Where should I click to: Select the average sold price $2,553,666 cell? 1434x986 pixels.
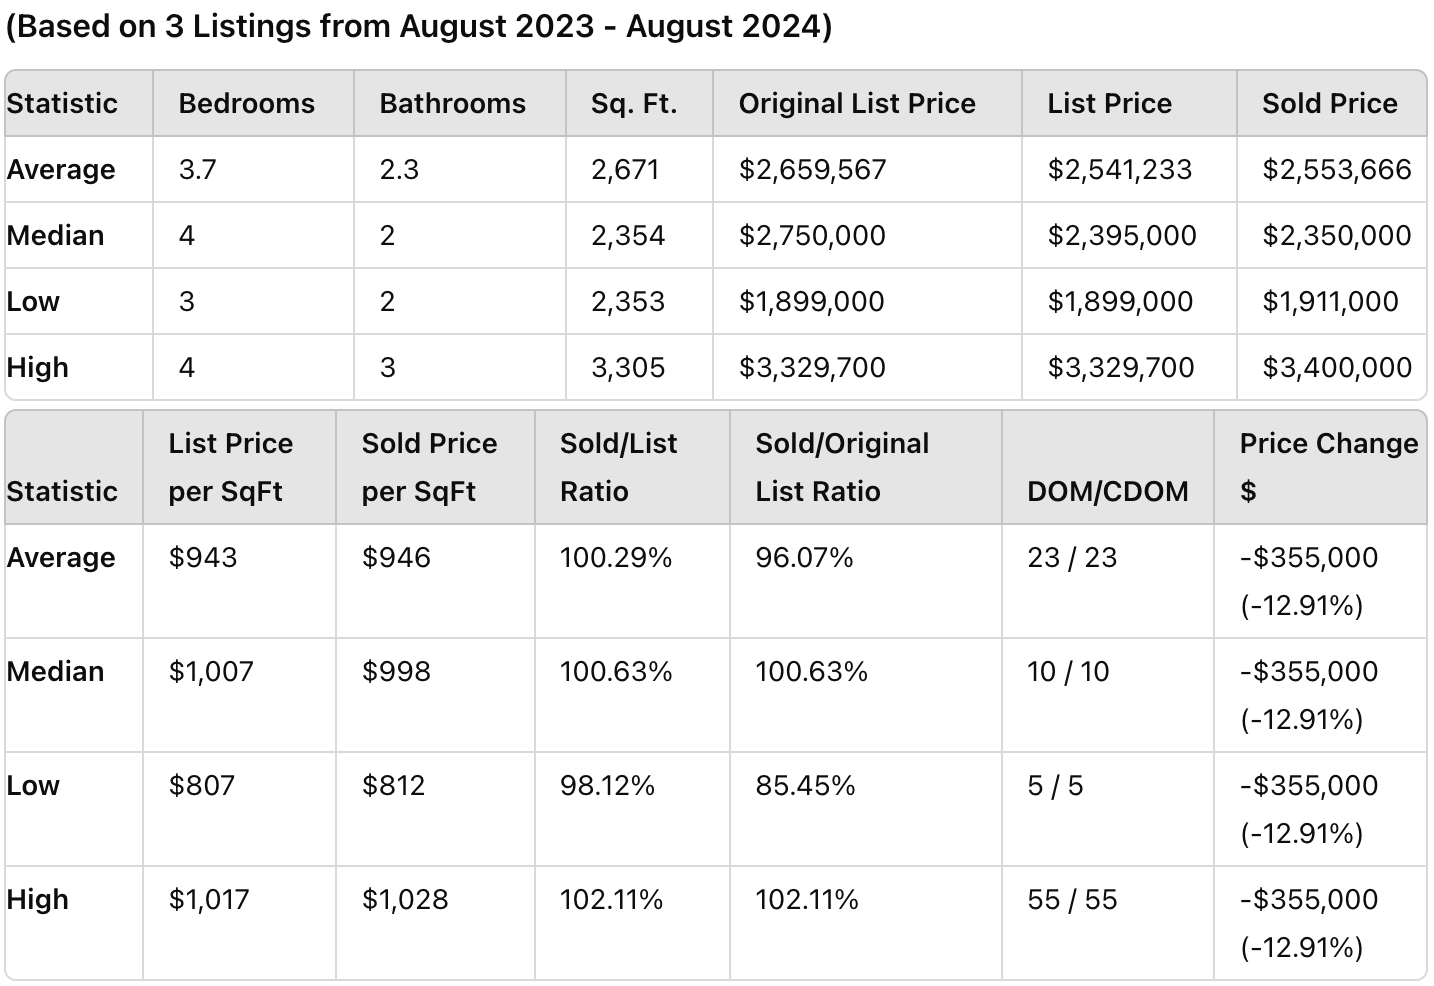(x=1336, y=169)
